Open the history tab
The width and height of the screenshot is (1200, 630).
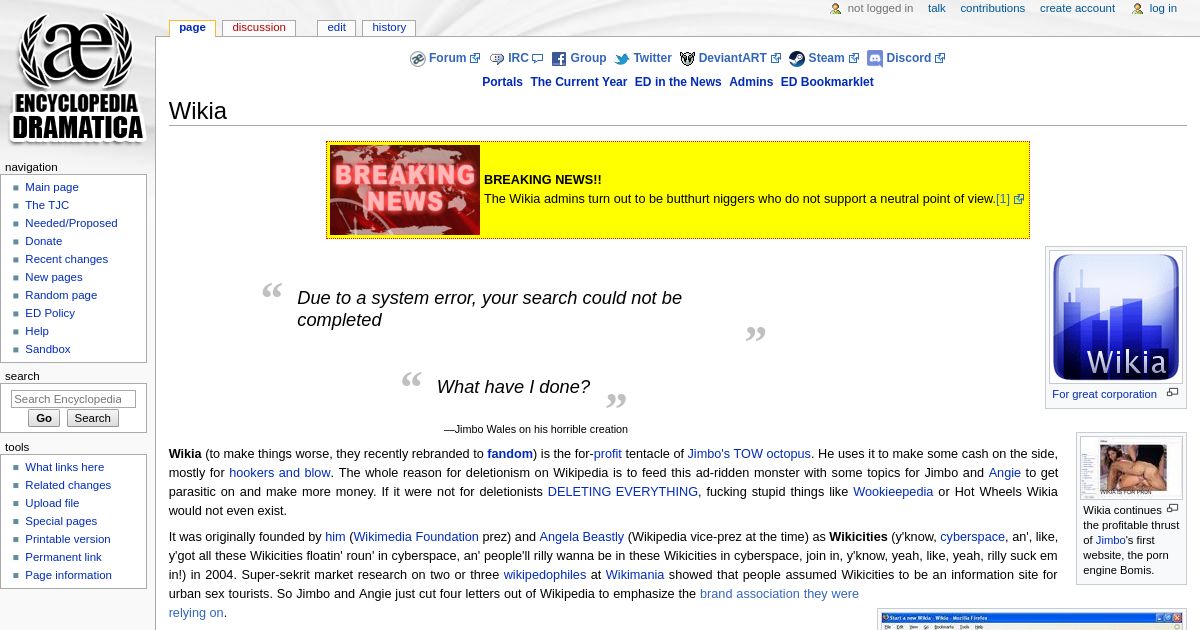click(x=389, y=27)
